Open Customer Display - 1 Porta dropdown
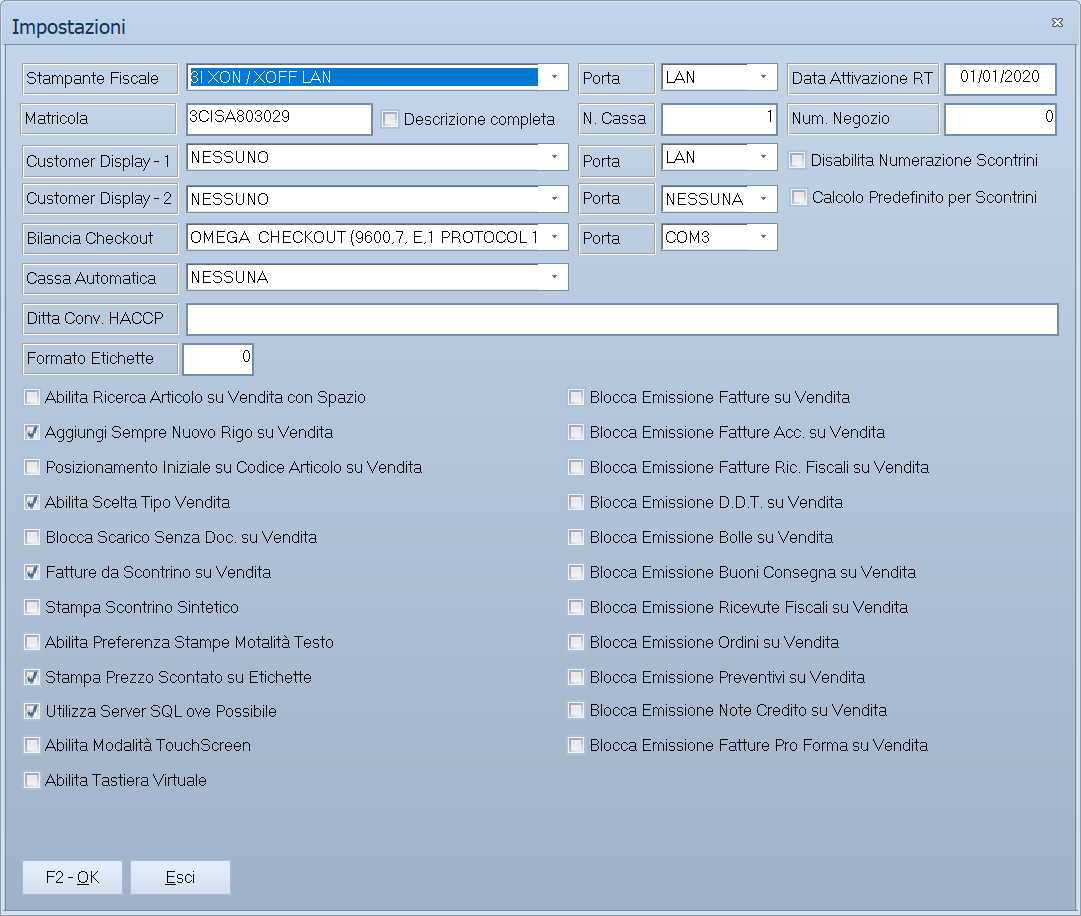Image resolution: width=1081 pixels, height=916 pixels. click(763, 157)
